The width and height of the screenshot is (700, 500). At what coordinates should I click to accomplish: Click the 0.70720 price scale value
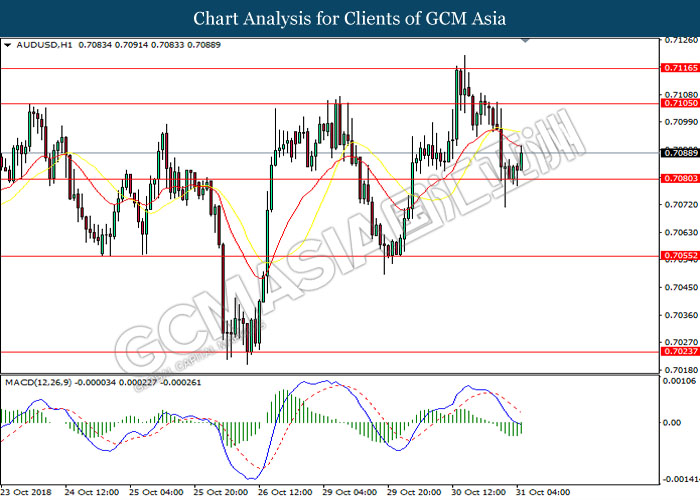(681, 205)
